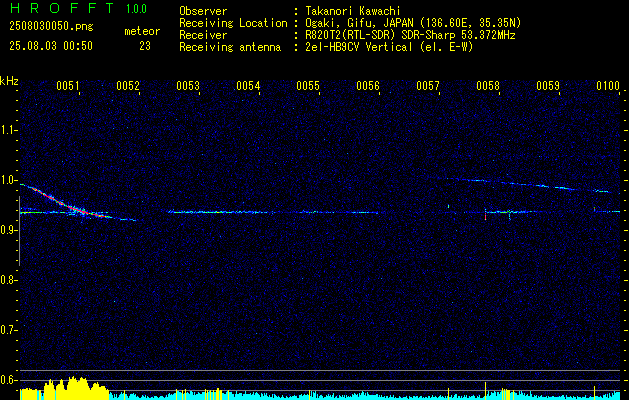Click the meteor count value 23

point(145,46)
